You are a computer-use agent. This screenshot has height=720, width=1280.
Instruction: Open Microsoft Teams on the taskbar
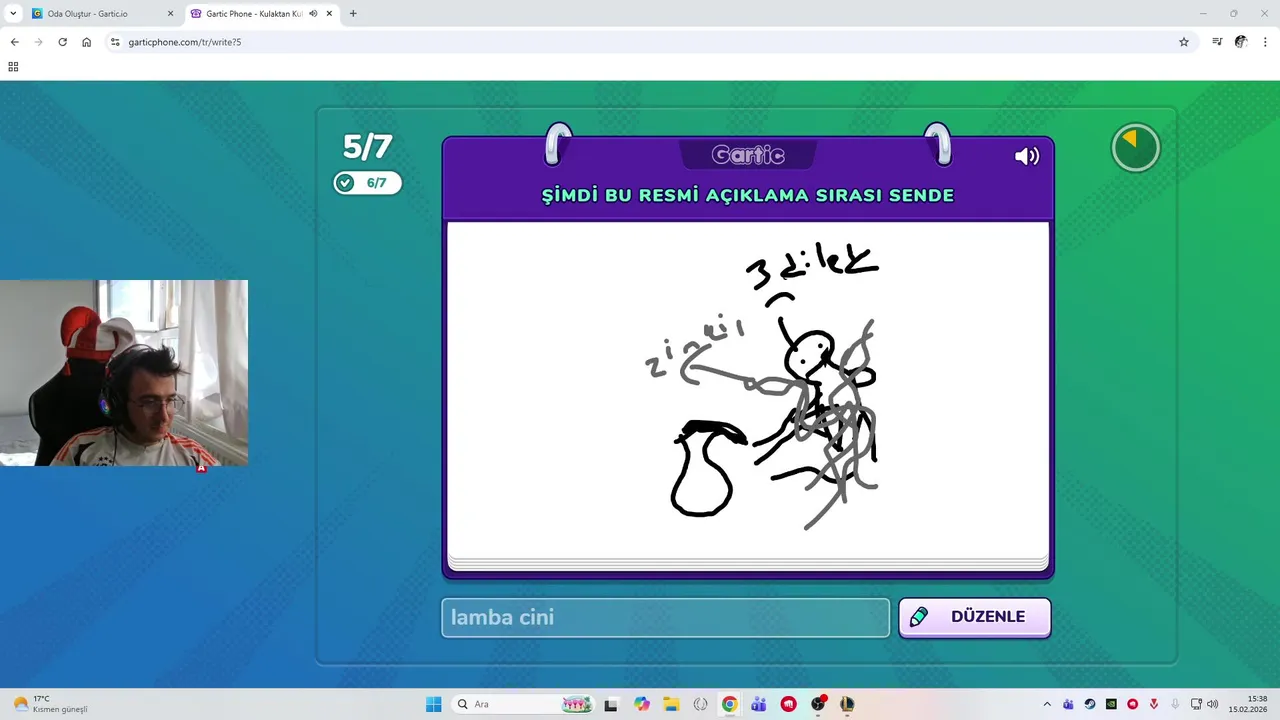(759, 704)
